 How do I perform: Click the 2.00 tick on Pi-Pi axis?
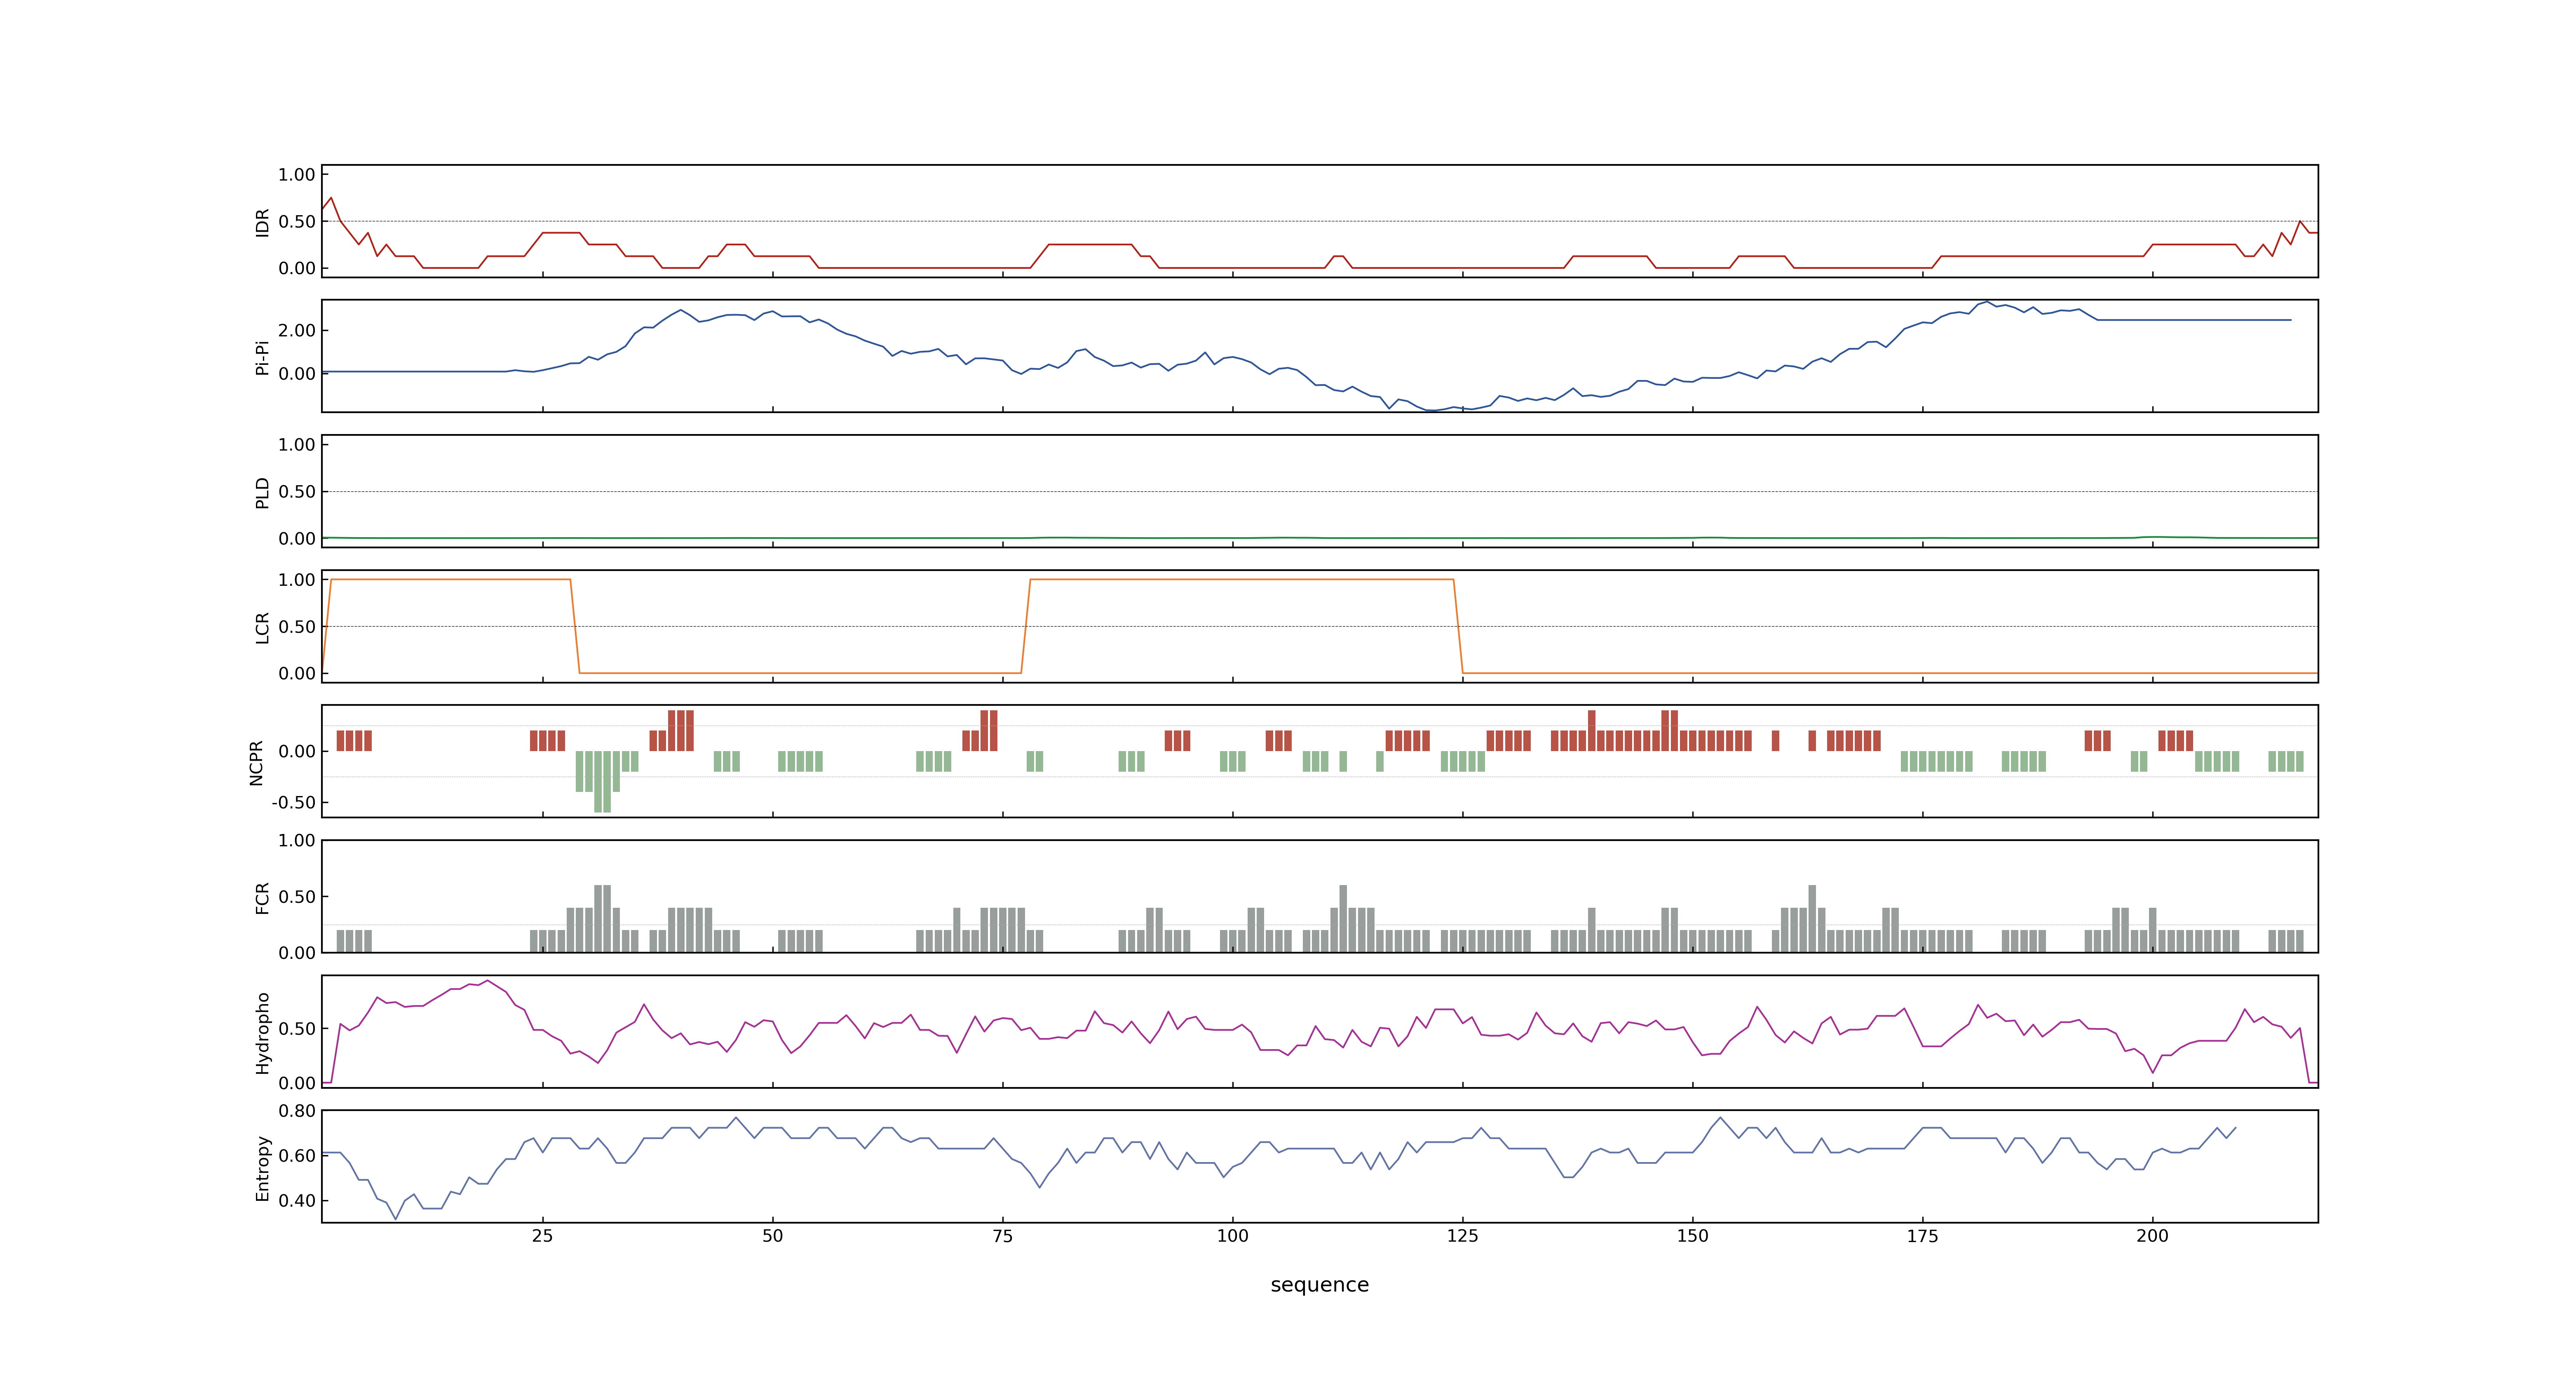tap(297, 330)
